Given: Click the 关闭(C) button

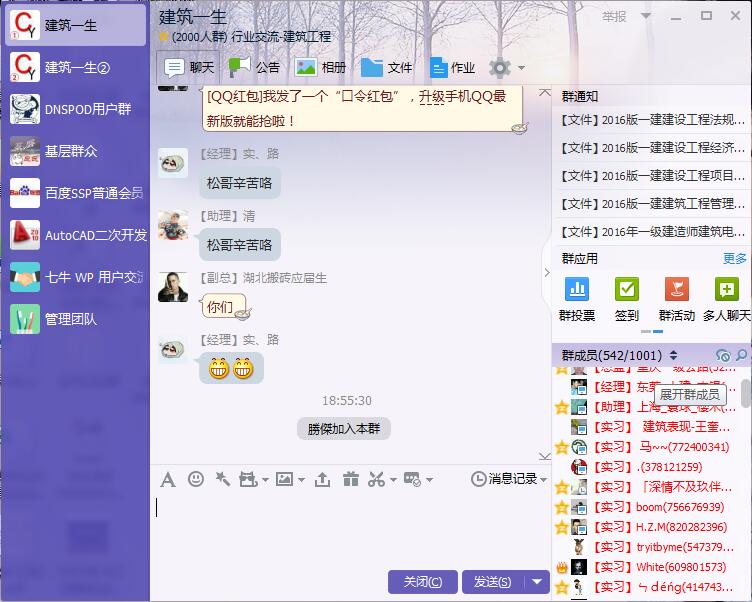Looking at the screenshot, I should [423, 582].
